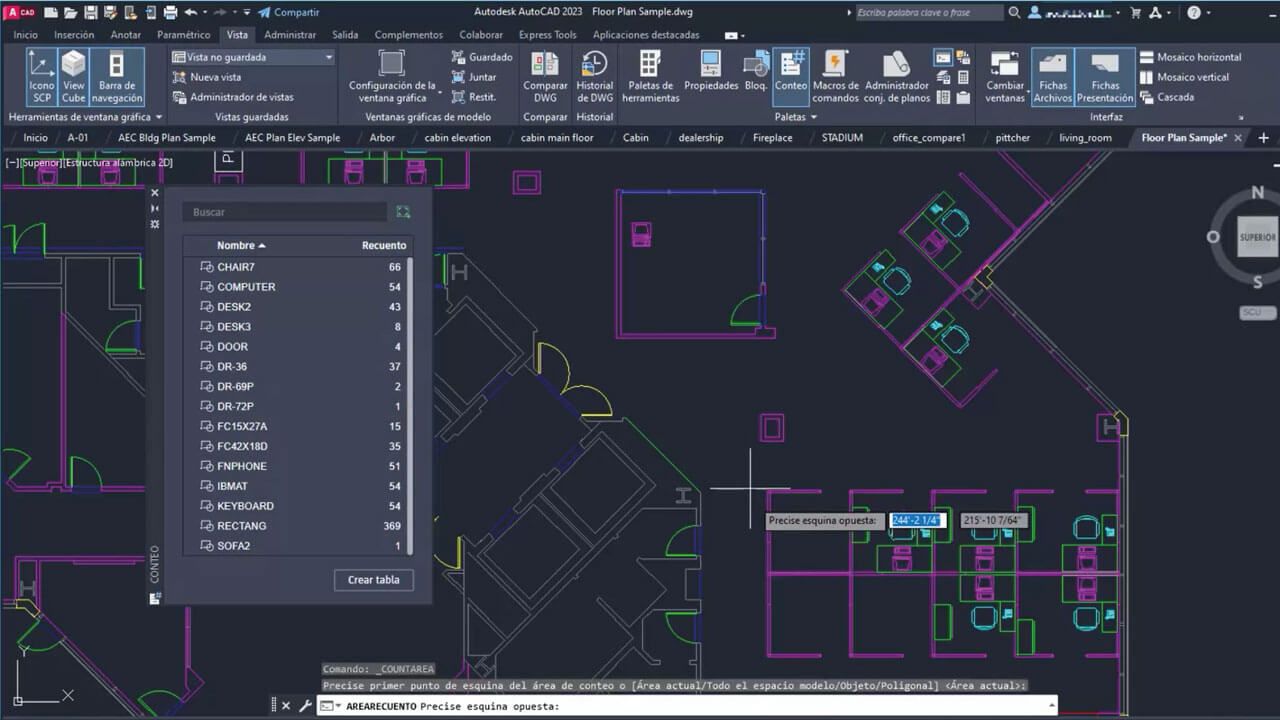Sort by the Nombre column header
Screen dimensions: 1280x720
tap(241, 245)
